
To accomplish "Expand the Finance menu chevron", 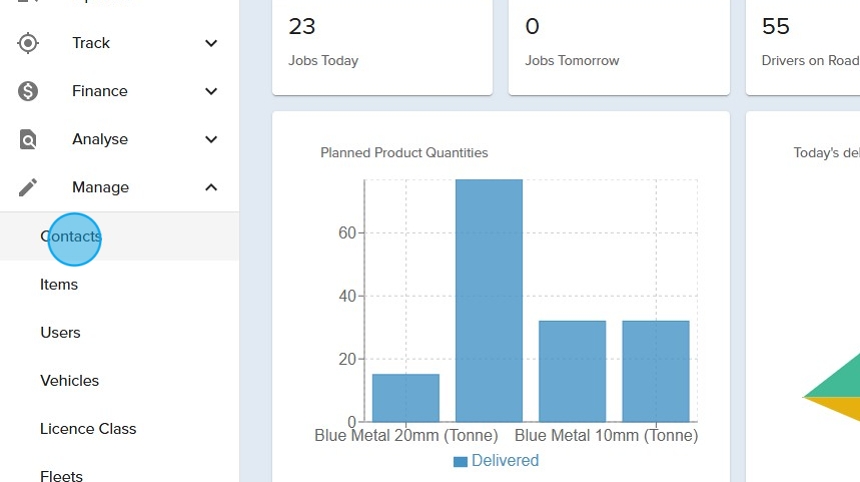I will (x=211, y=91).
